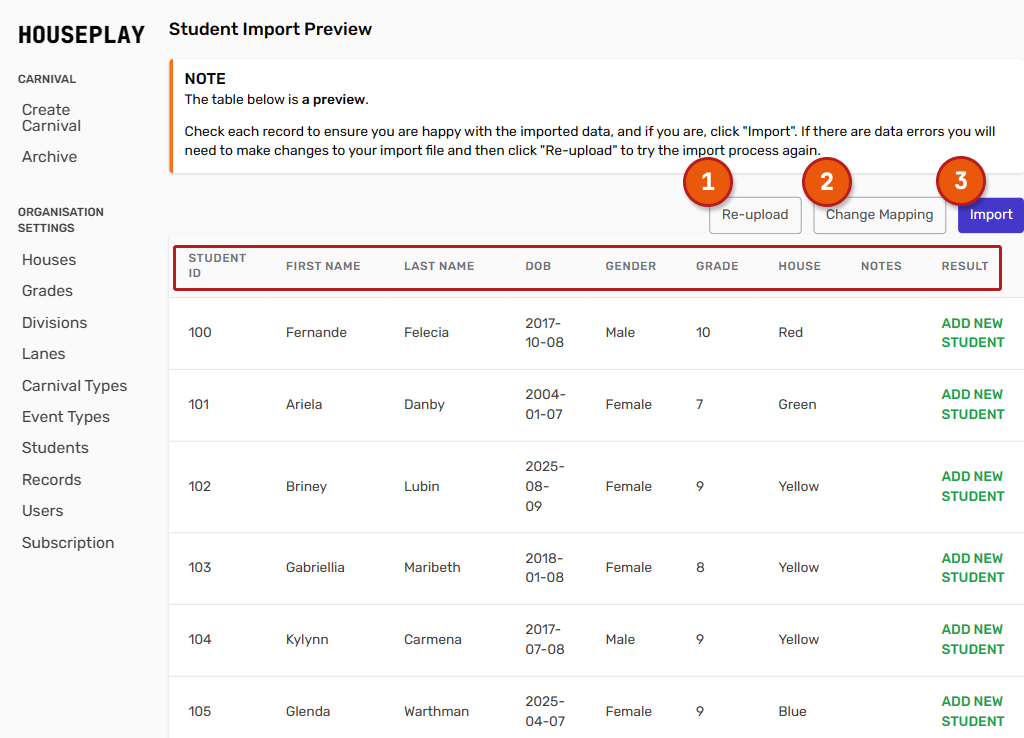Open the Students sidebar link
Viewport: 1024px width, 738px height.
tap(55, 448)
